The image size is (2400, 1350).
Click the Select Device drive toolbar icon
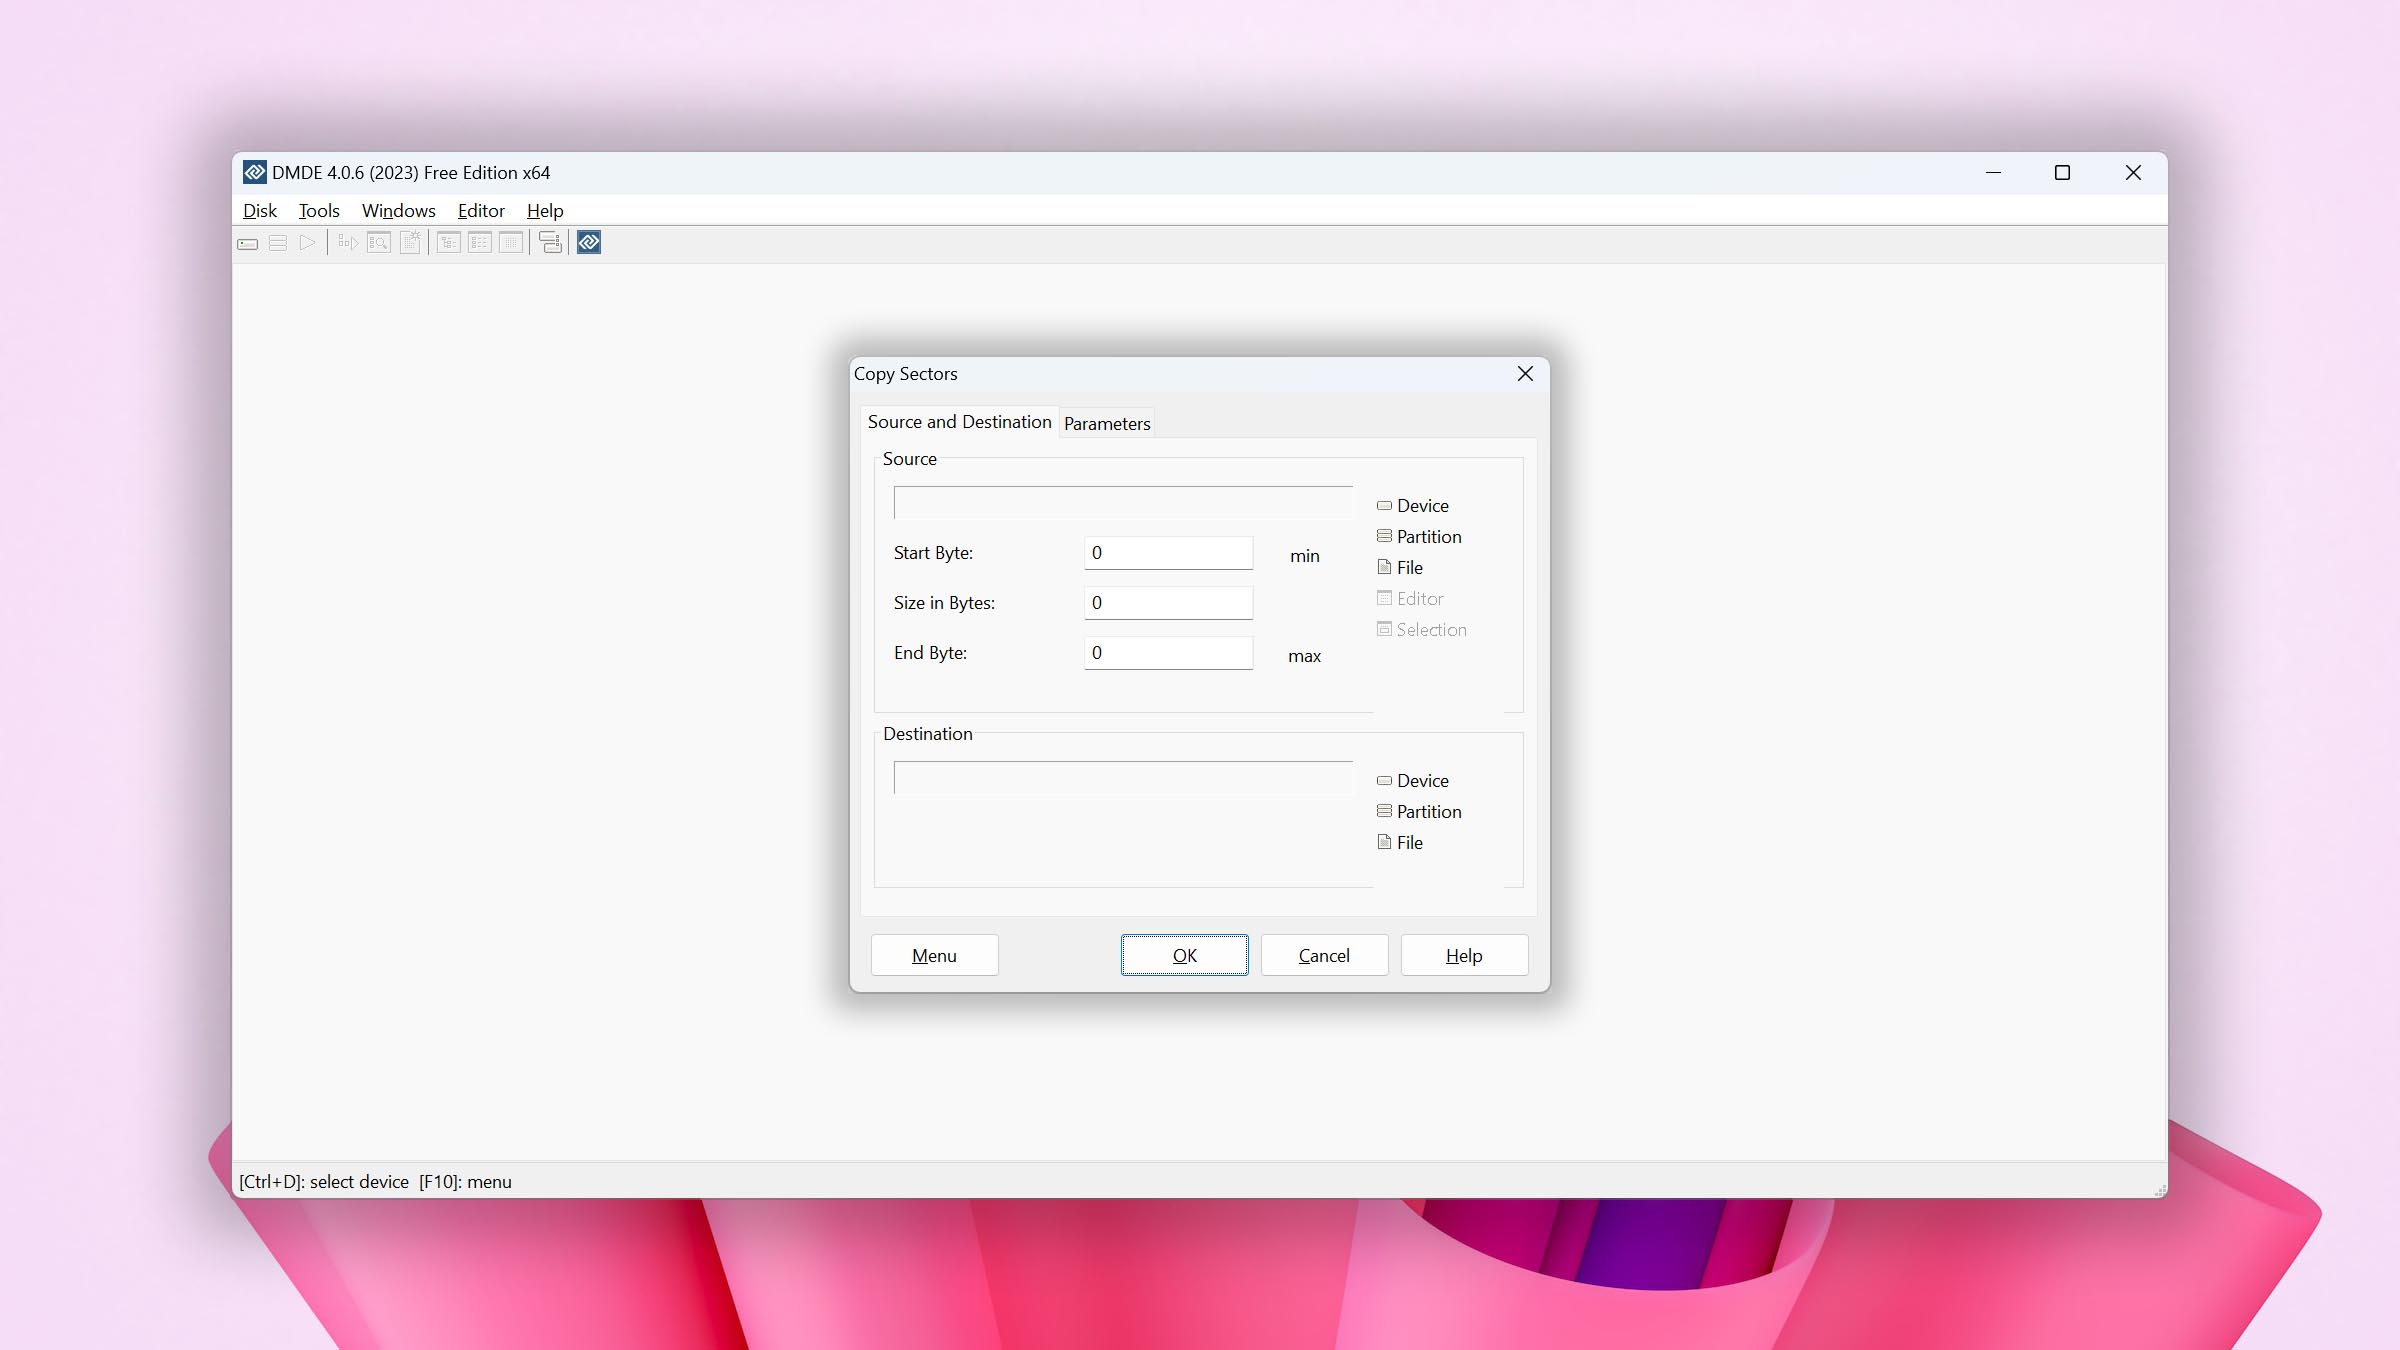pos(248,243)
